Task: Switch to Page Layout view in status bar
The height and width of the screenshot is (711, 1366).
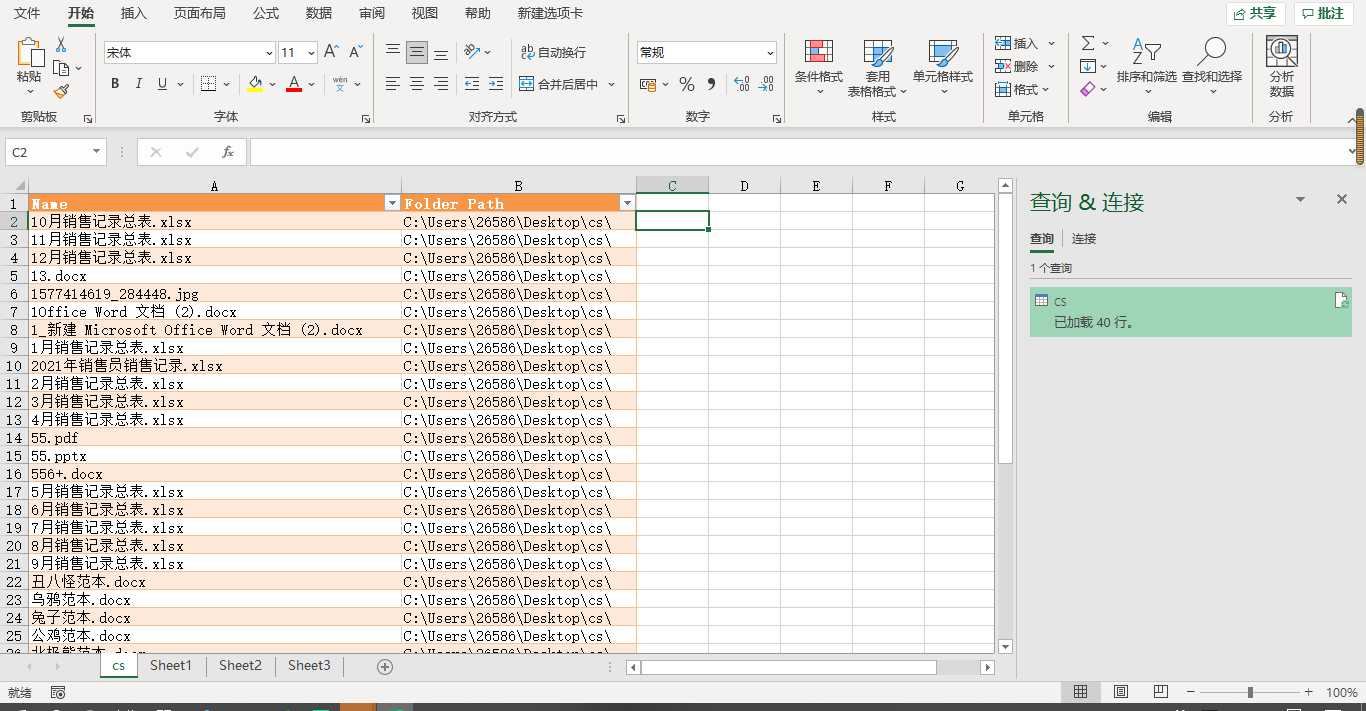Action: pyautogui.click(x=1121, y=692)
